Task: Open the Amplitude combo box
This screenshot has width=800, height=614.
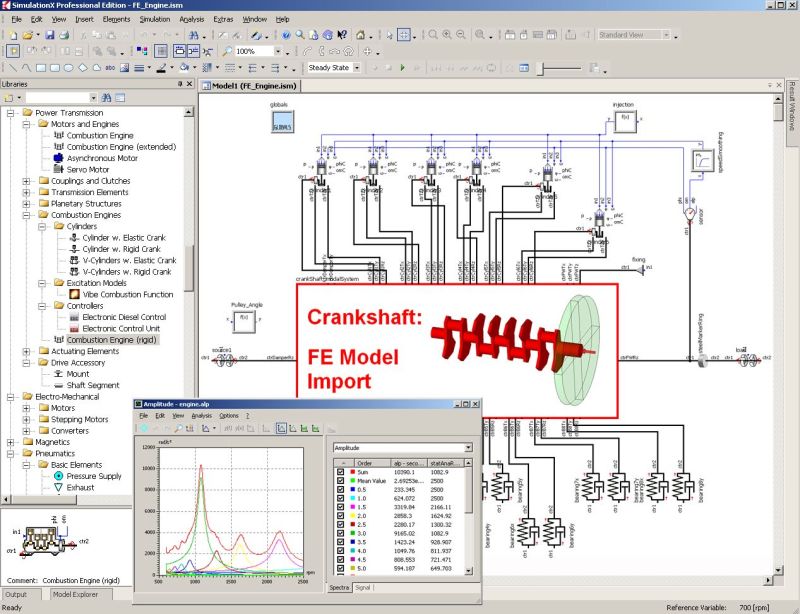Action: pyautogui.click(x=403, y=448)
